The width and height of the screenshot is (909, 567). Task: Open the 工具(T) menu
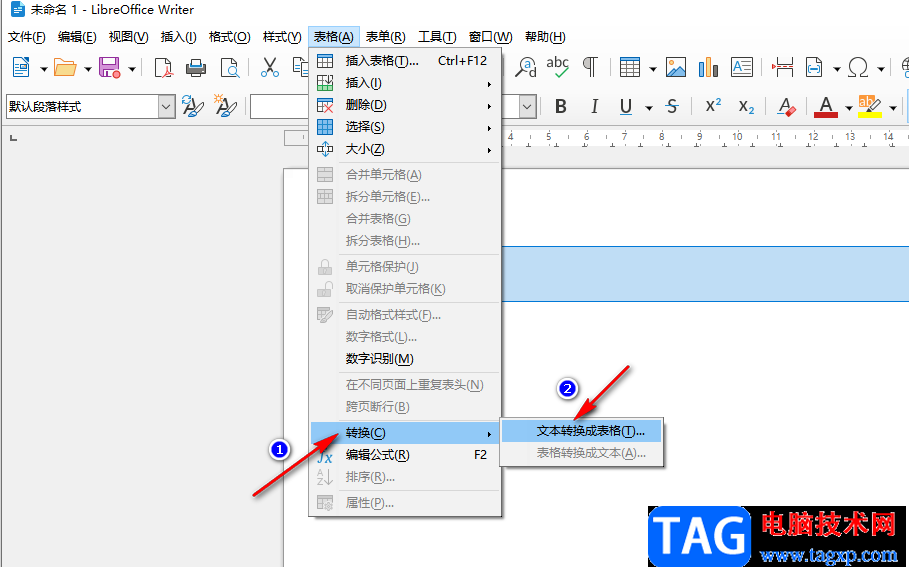[x=437, y=37]
